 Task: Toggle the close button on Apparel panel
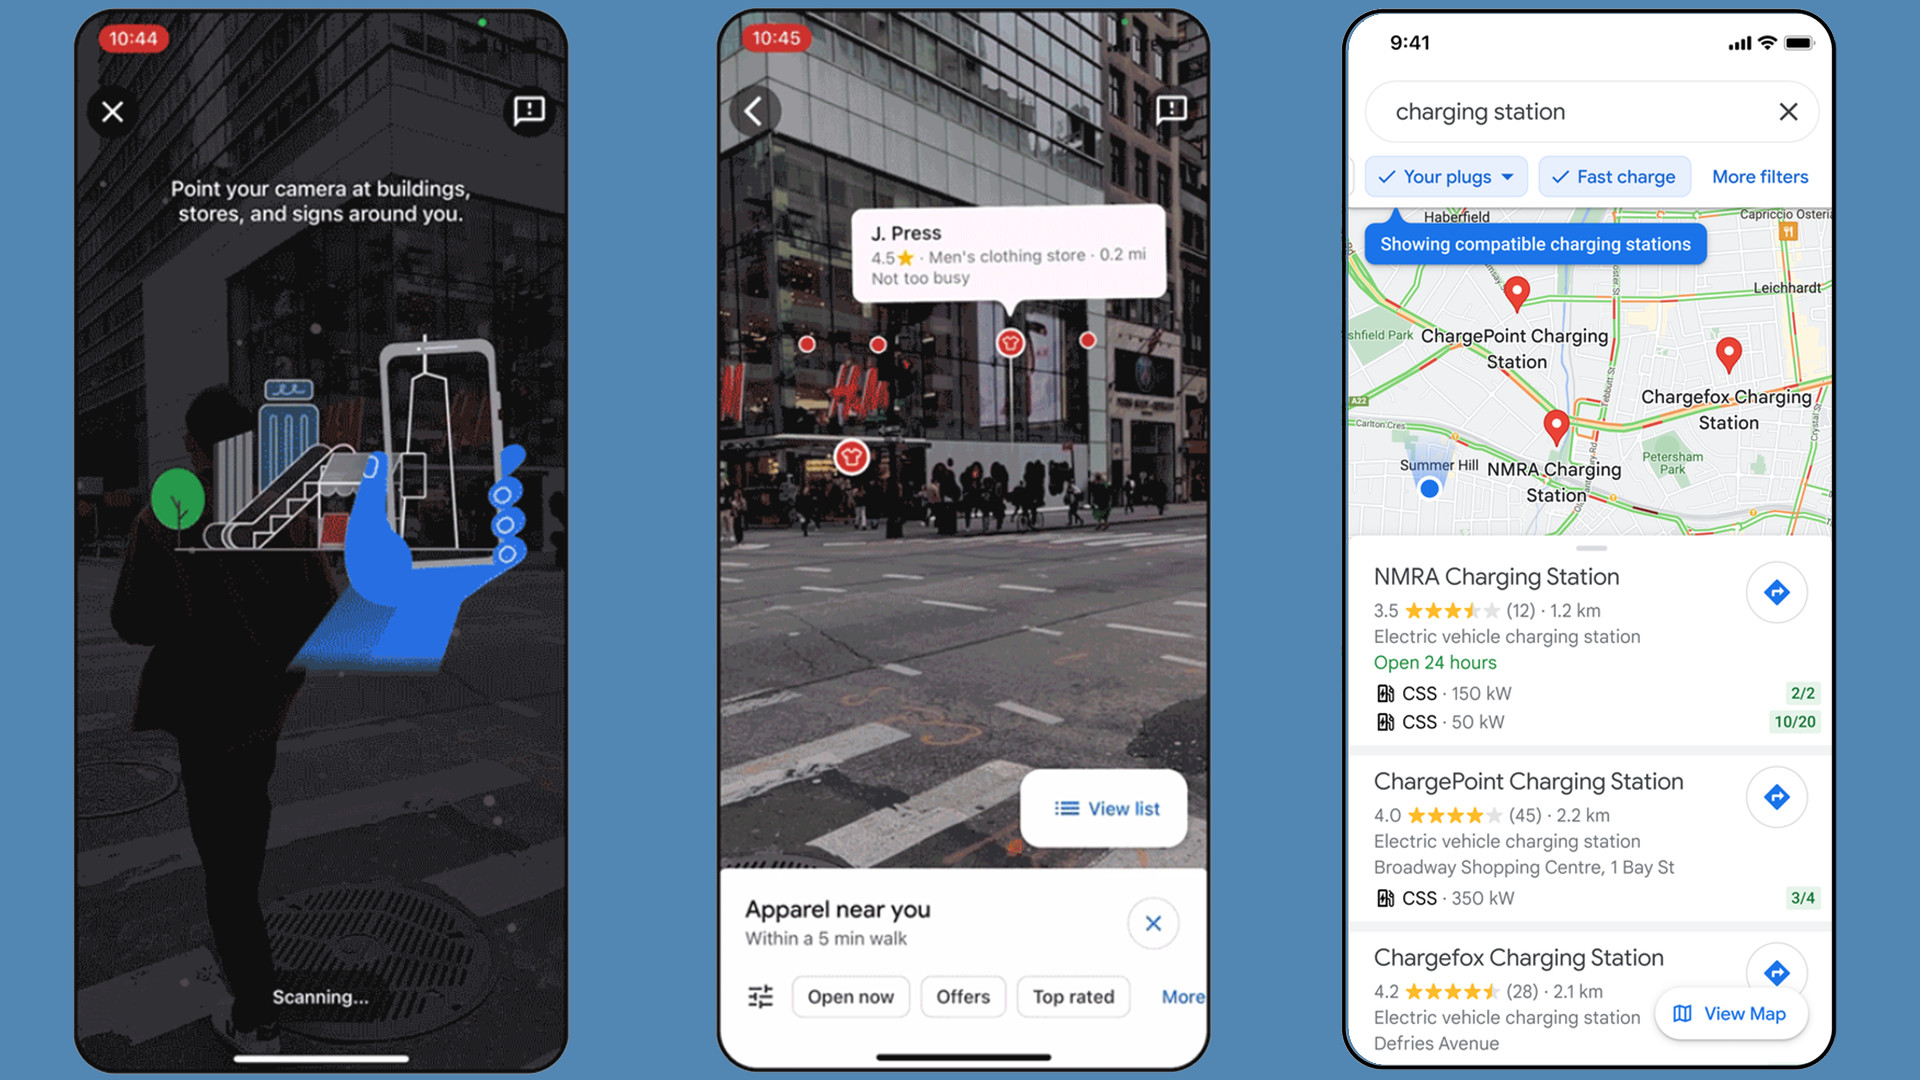[1151, 922]
